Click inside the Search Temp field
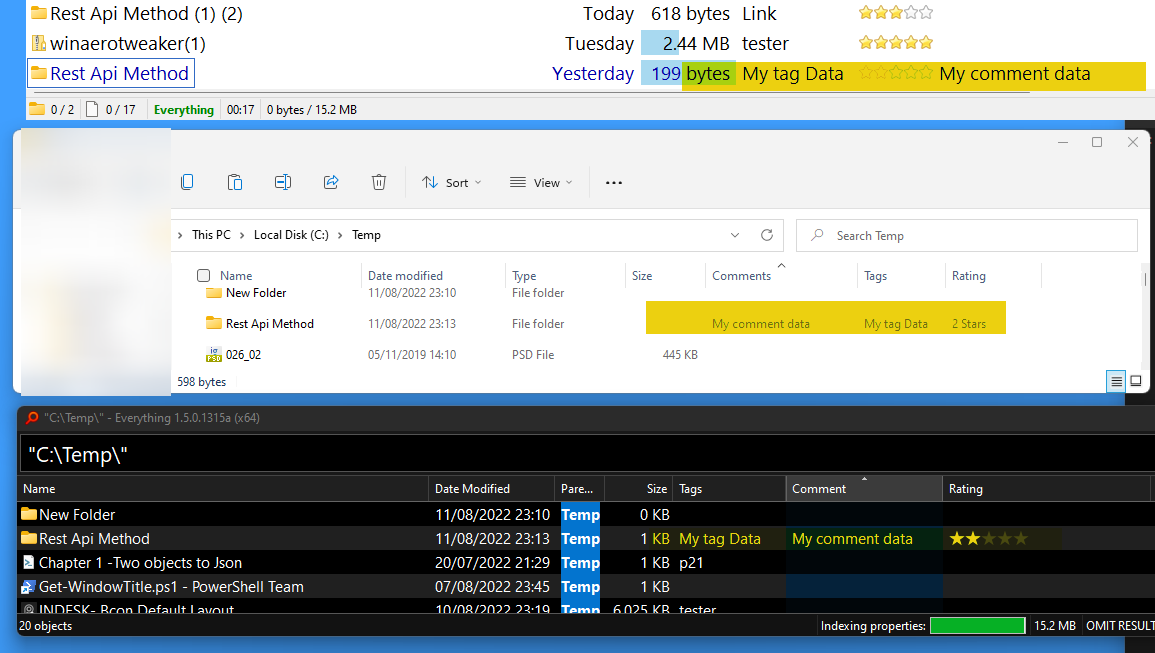Viewport: 1155px width, 653px height. tap(966, 235)
